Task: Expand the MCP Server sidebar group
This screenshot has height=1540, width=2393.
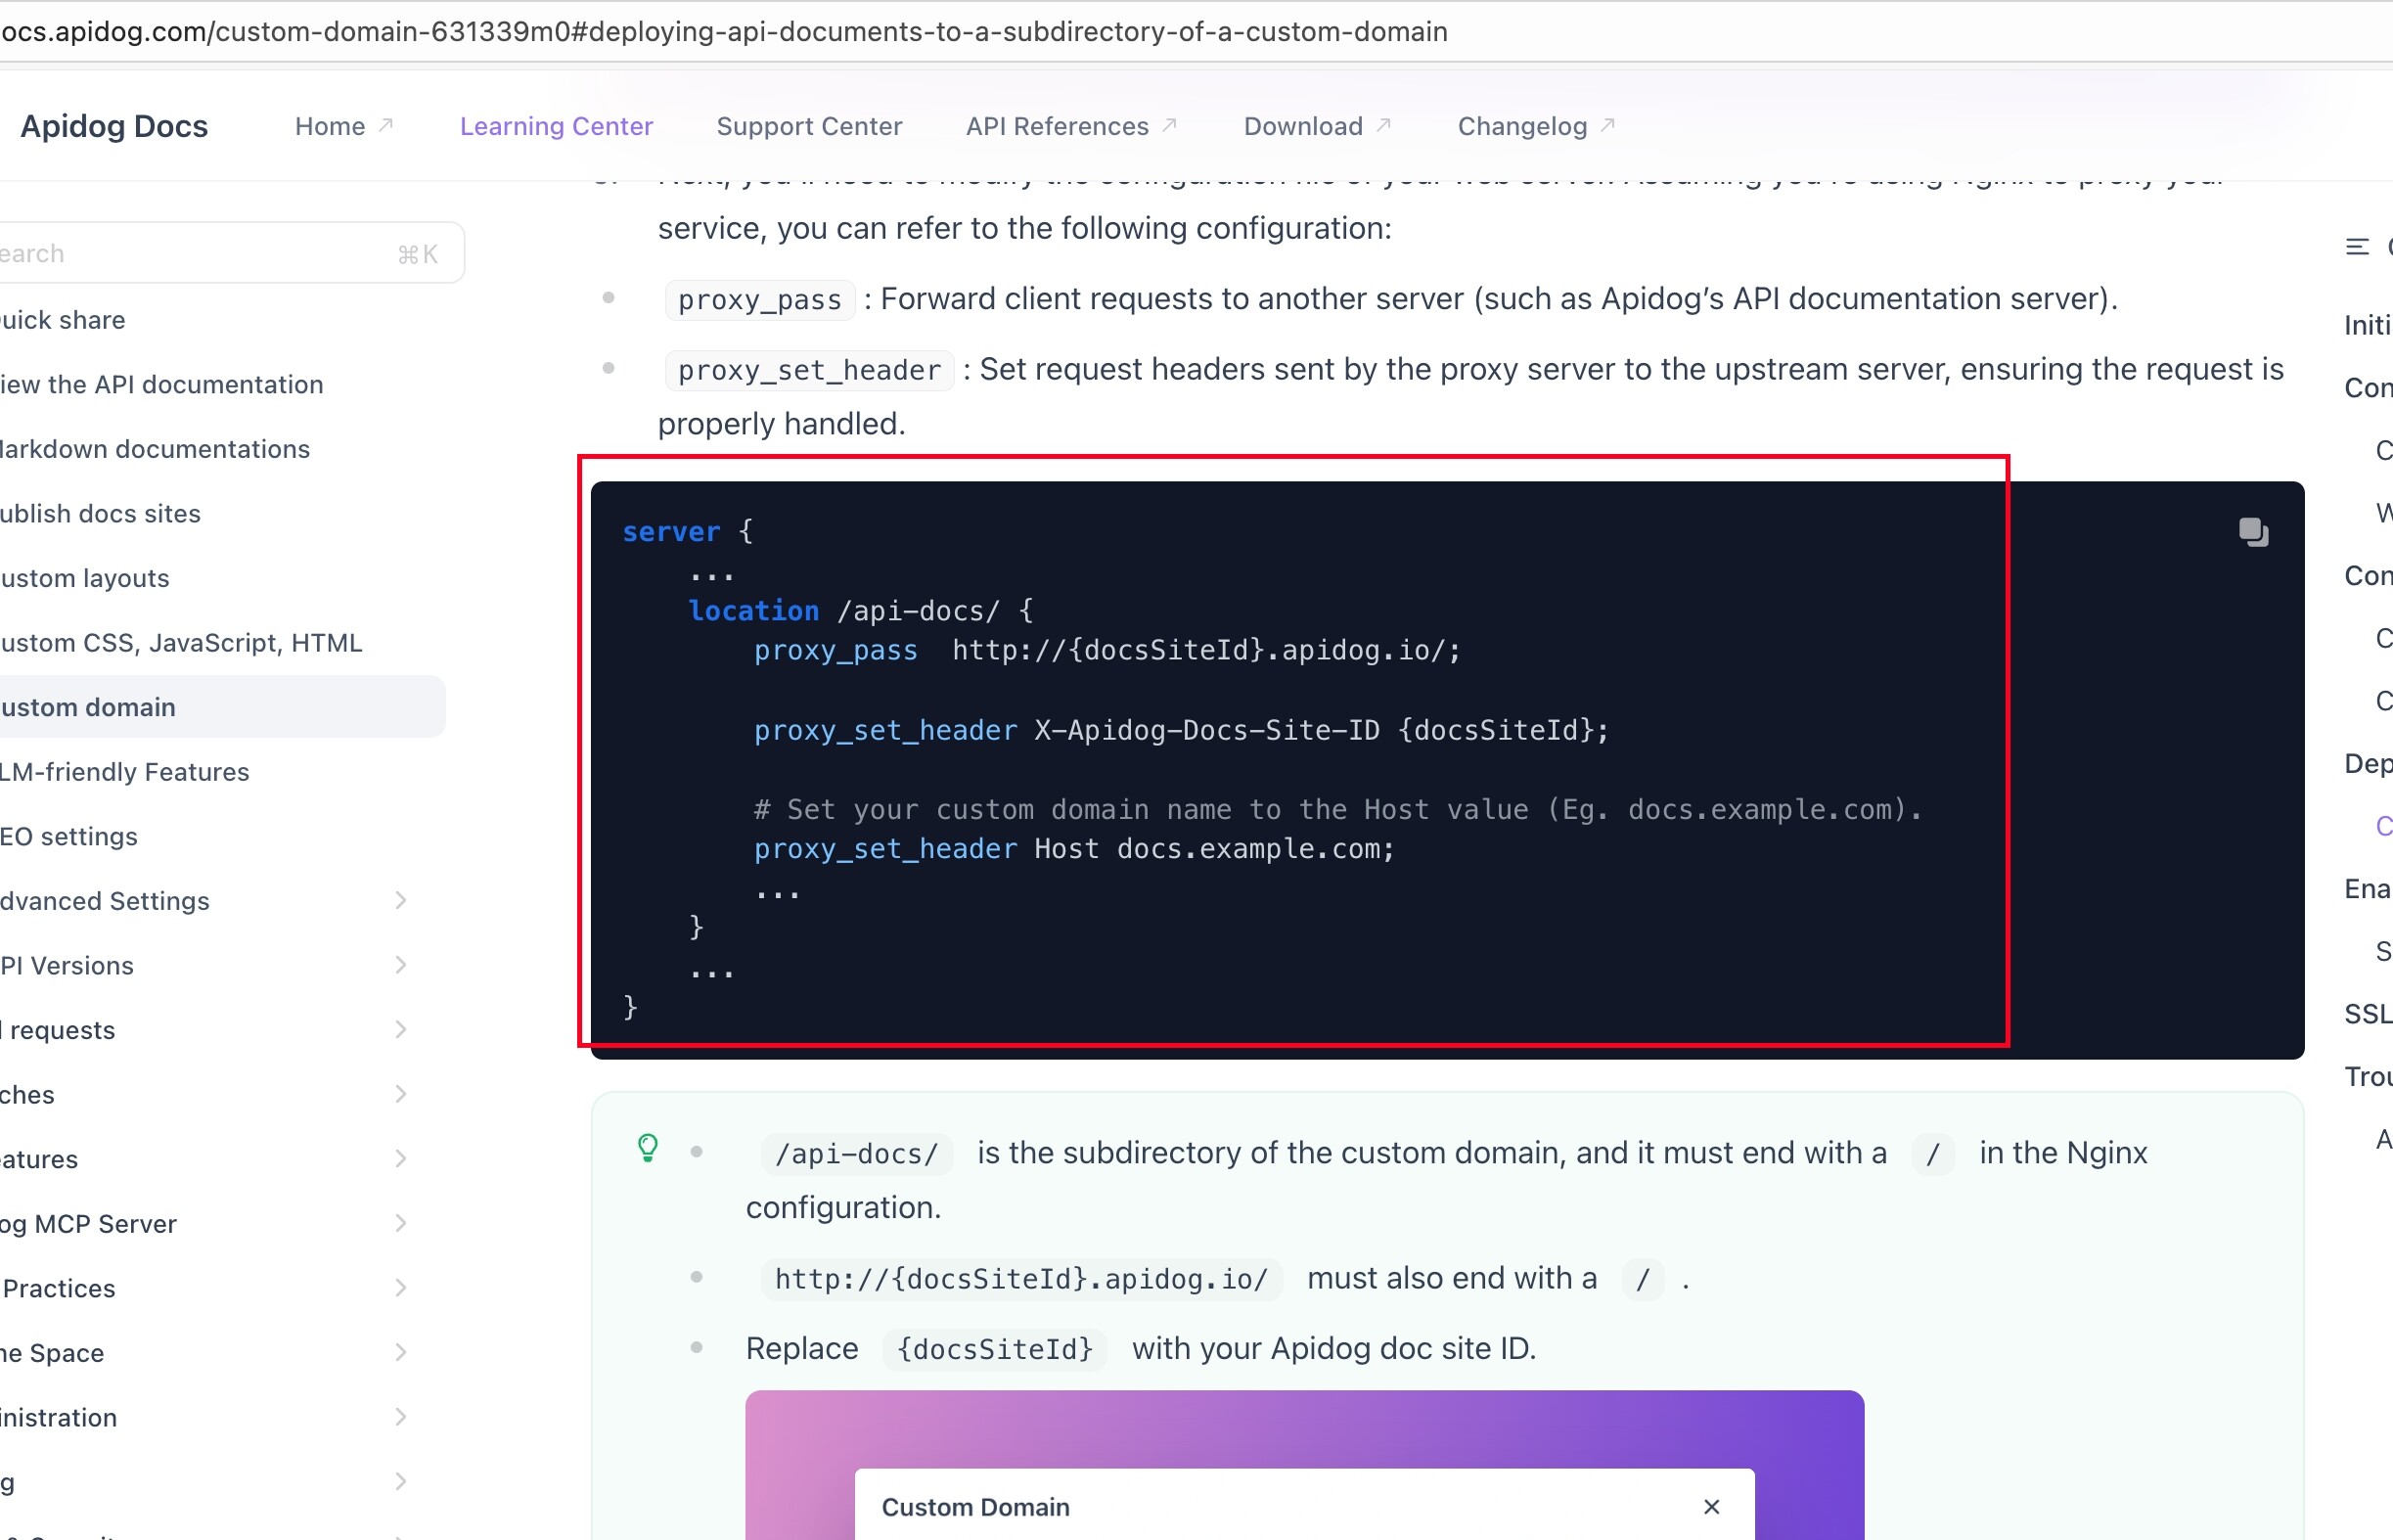Action: click(400, 1223)
